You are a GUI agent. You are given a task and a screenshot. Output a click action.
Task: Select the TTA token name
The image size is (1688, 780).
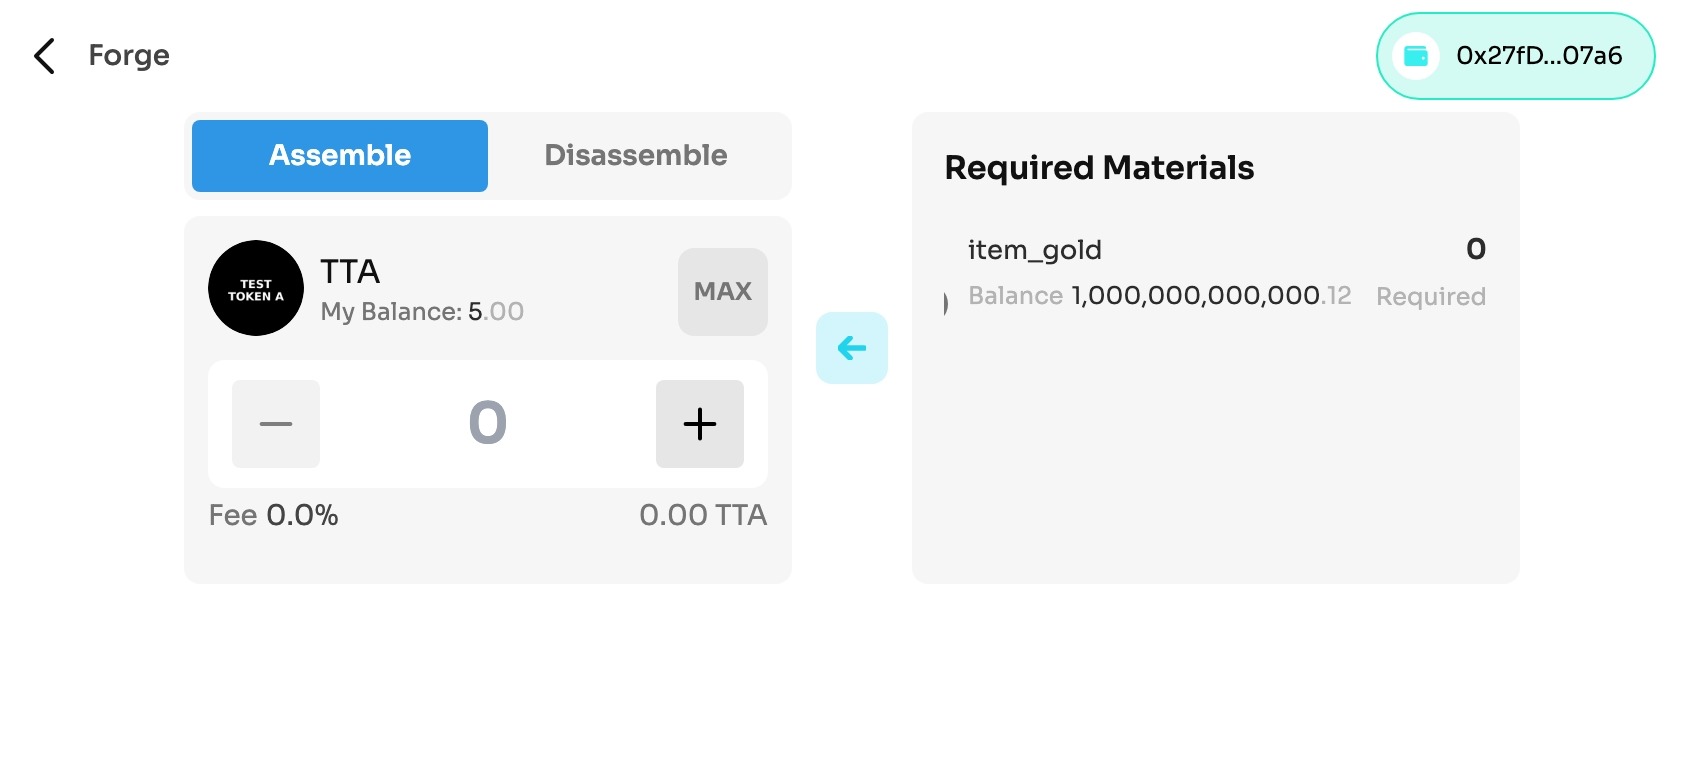(350, 272)
